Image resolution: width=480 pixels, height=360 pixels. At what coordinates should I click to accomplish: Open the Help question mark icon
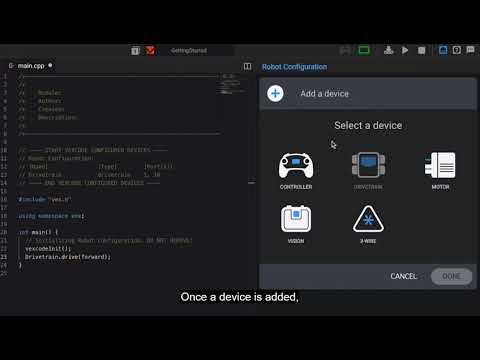(x=457, y=50)
